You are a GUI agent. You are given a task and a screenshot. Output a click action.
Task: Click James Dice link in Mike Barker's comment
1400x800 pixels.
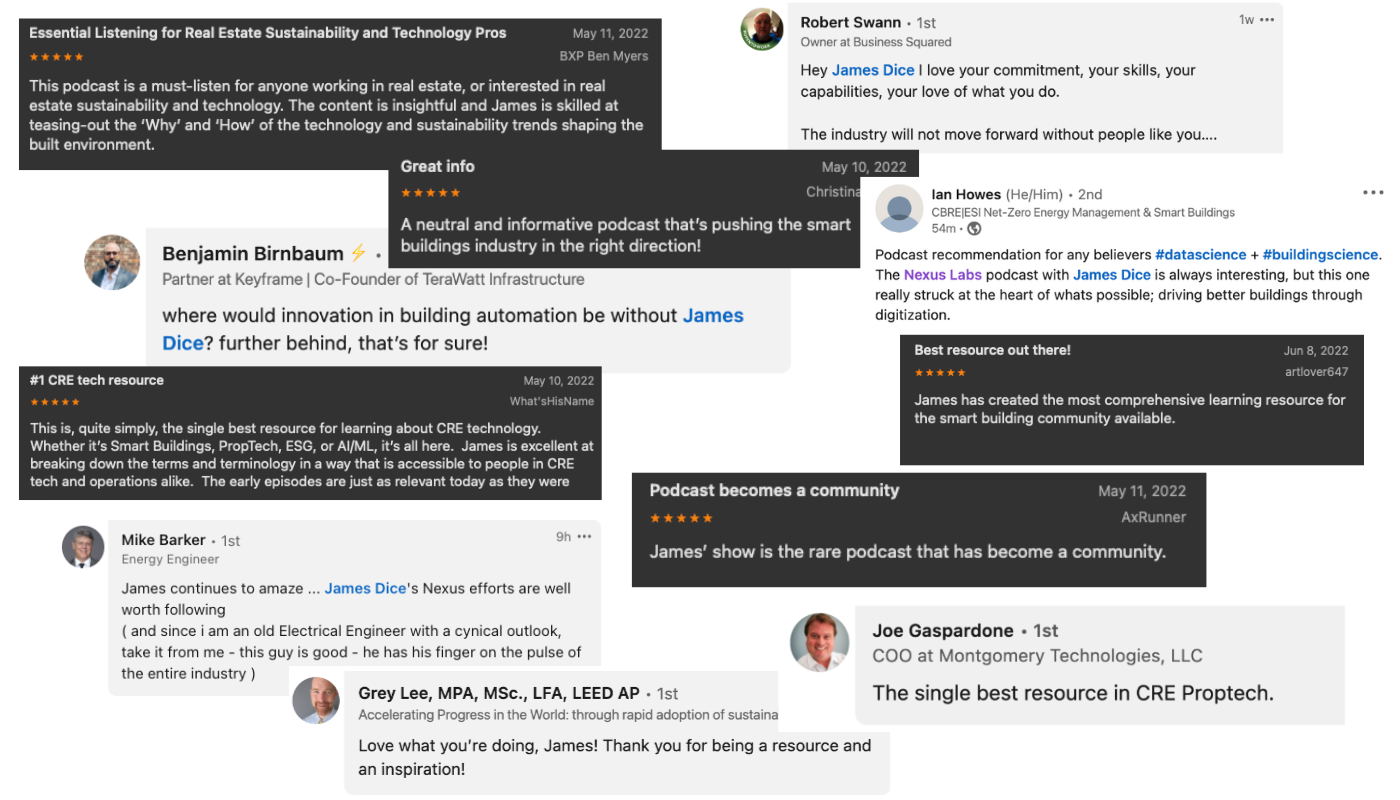pos(365,588)
